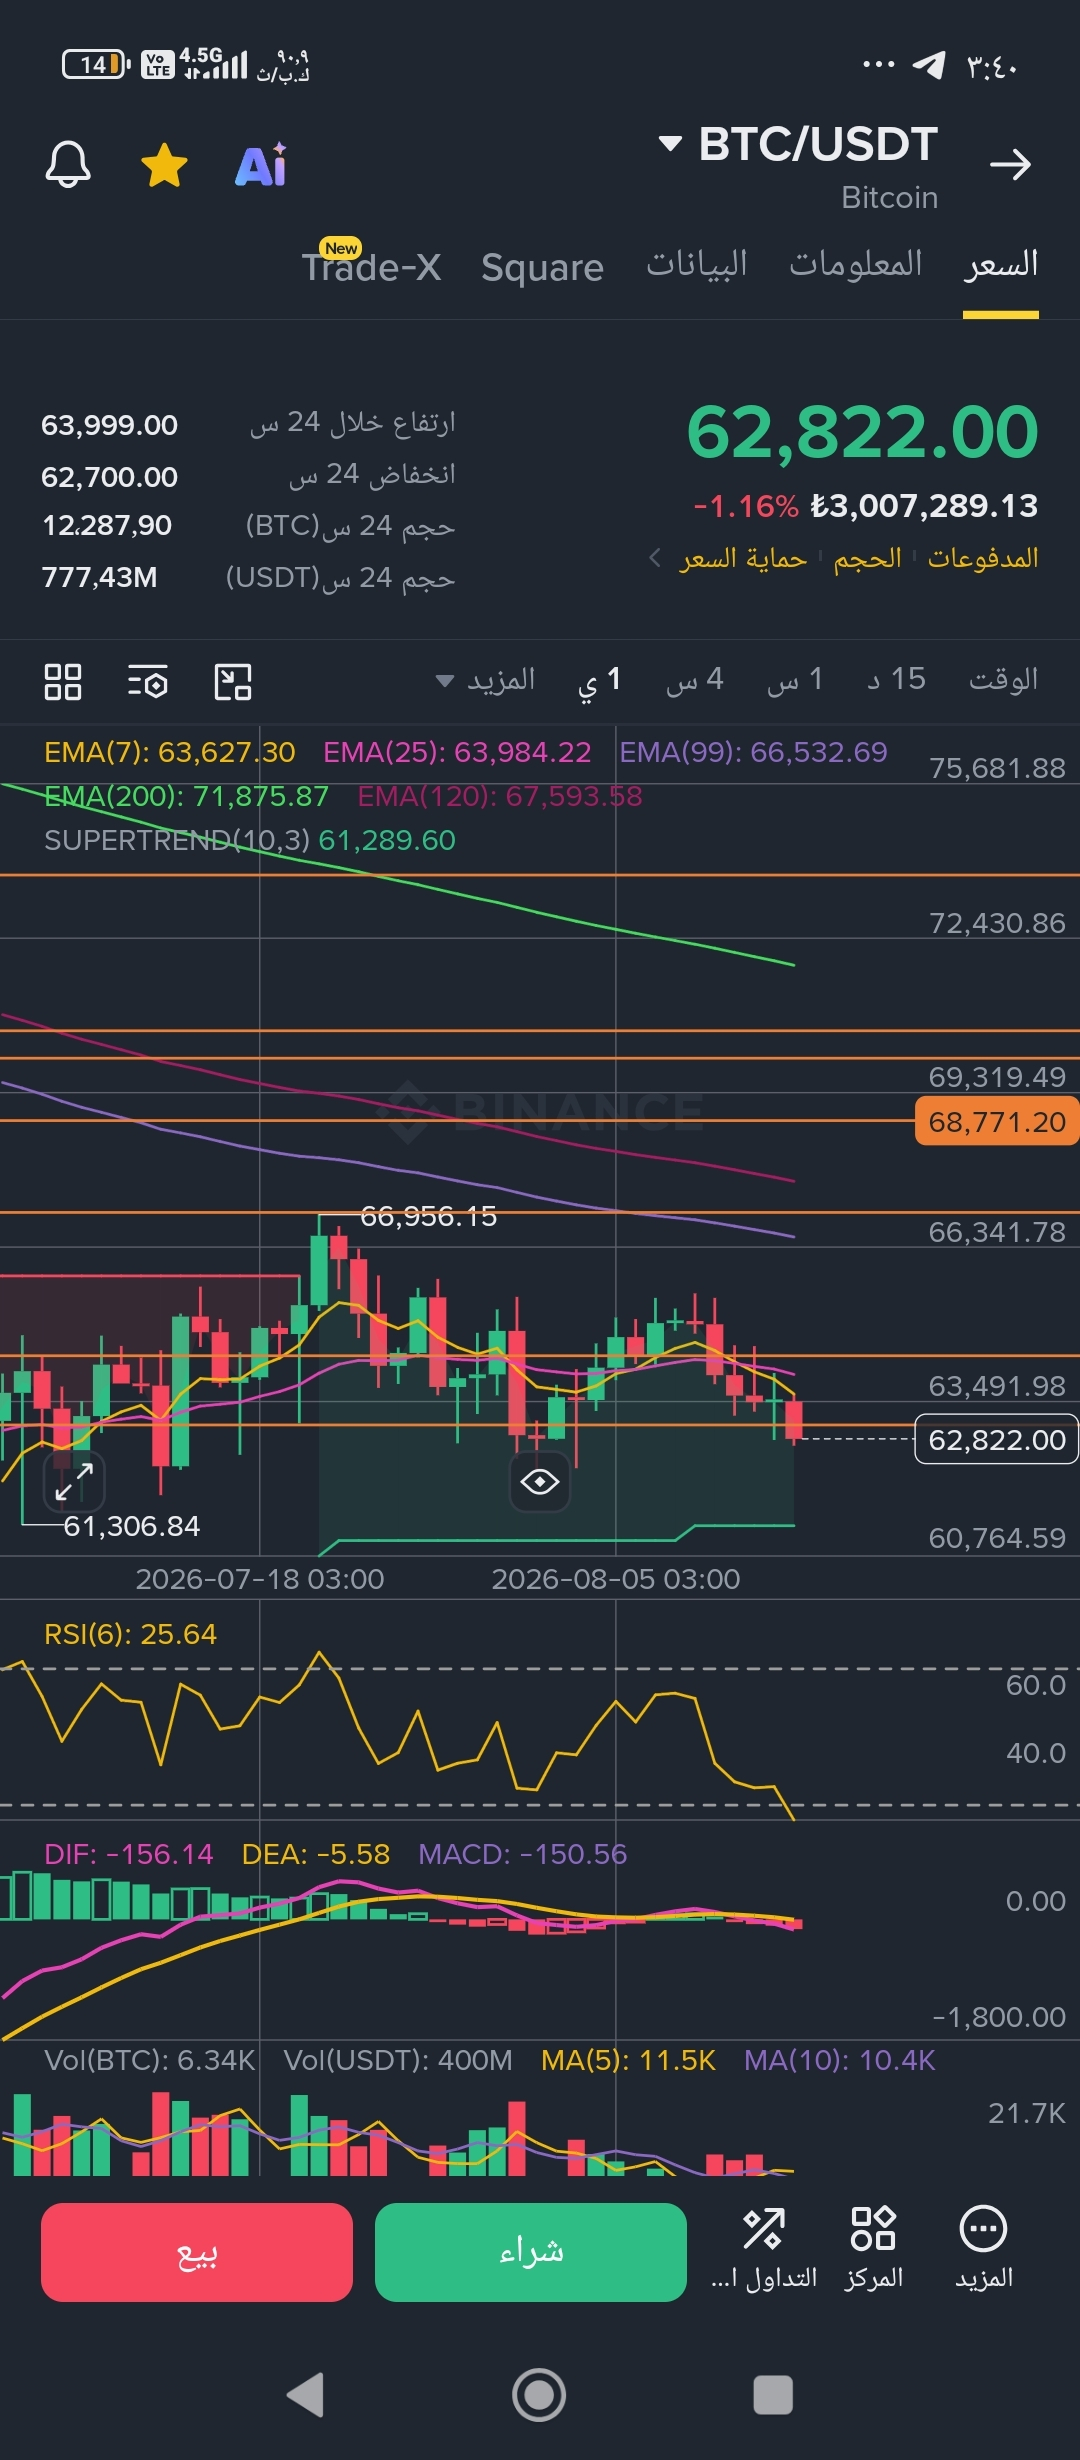Image resolution: width=1080 pixels, height=2460 pixels.
Task: Select the 1 س timeframe
Action: click(x=795, y=680)
